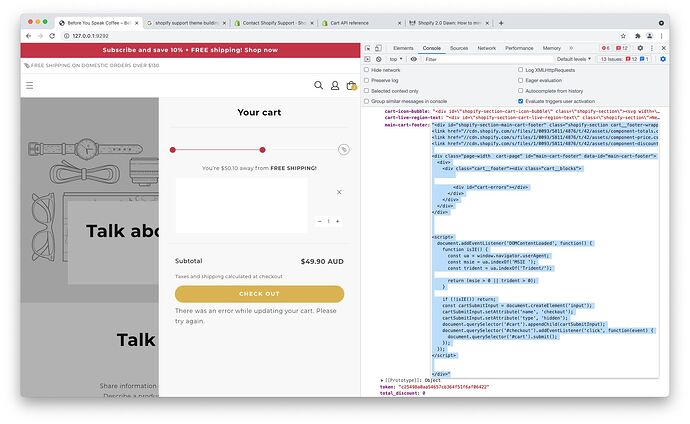
Task: Click the CHECK OUT button
Action: (x=259, y=294)
